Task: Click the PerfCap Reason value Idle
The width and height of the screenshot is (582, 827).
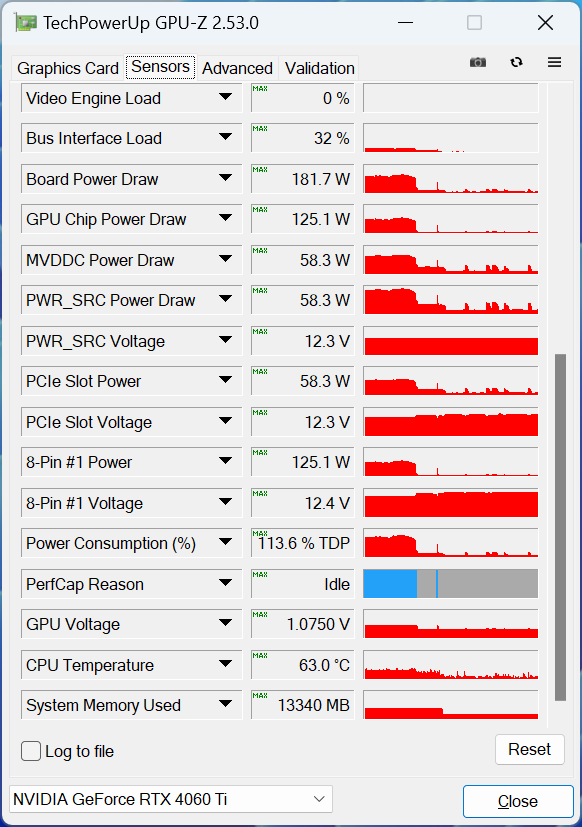Action: tap(302, 584)
